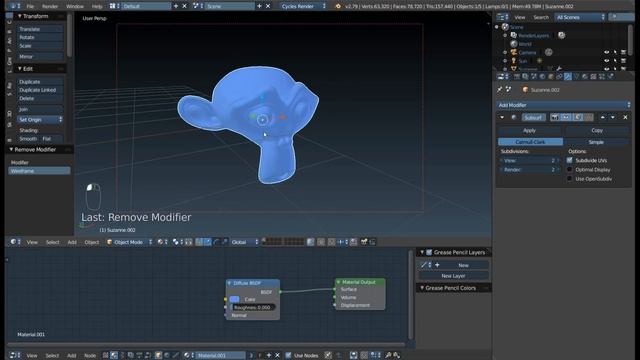Open Help menu
This screenshot has width=640, height=360.
[97, 6]
